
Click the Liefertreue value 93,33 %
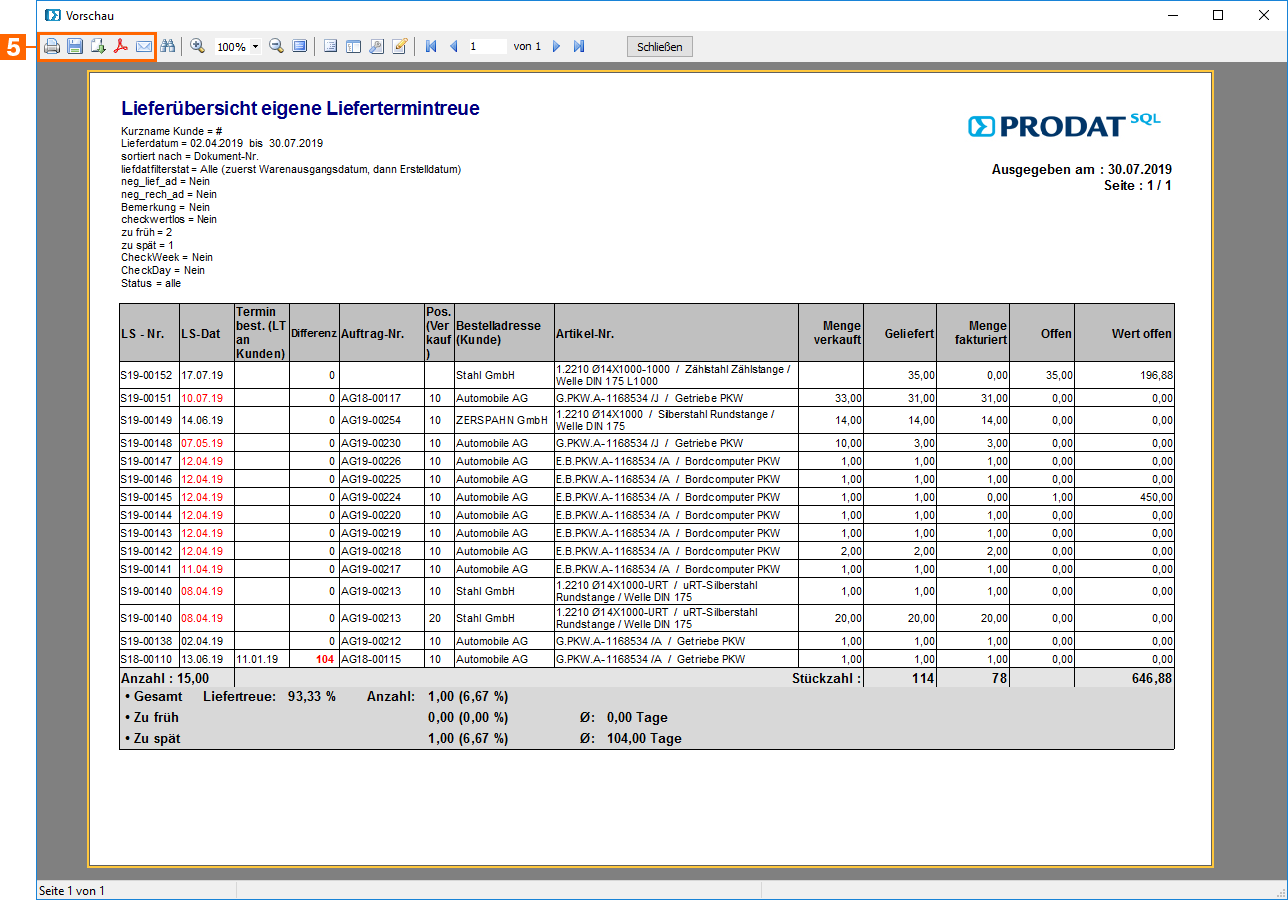click(311, 696)
